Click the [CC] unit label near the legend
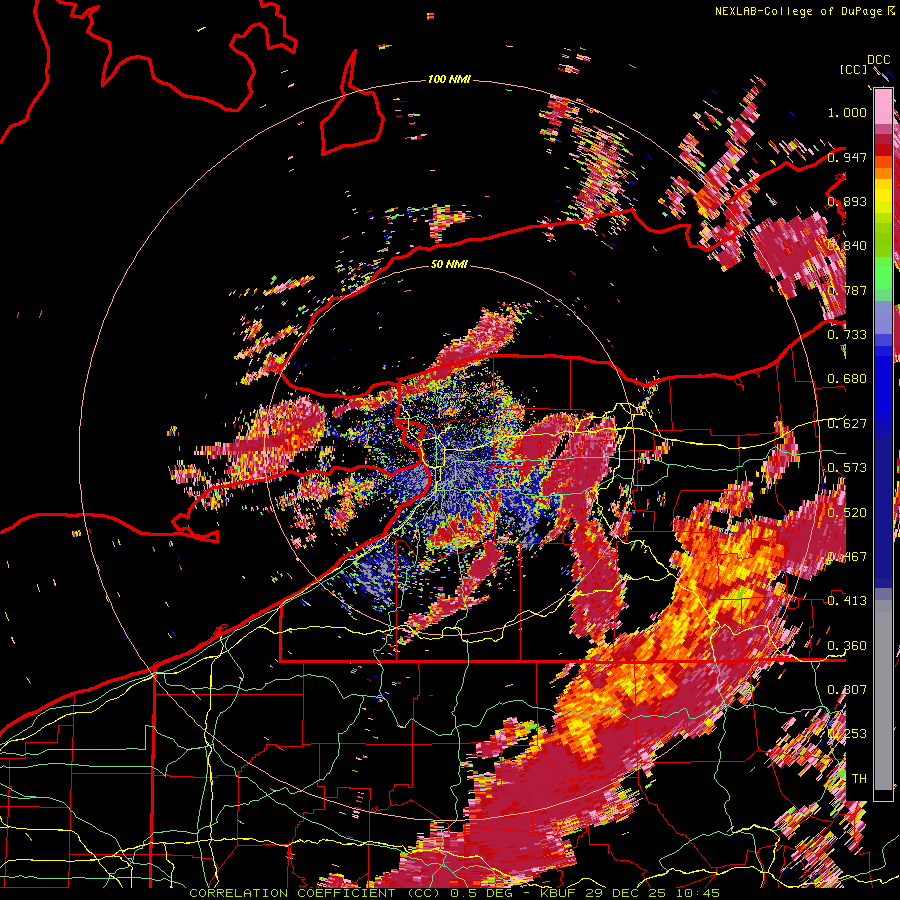This screenshot has height=900, width=900. click(x=854, y=69)
